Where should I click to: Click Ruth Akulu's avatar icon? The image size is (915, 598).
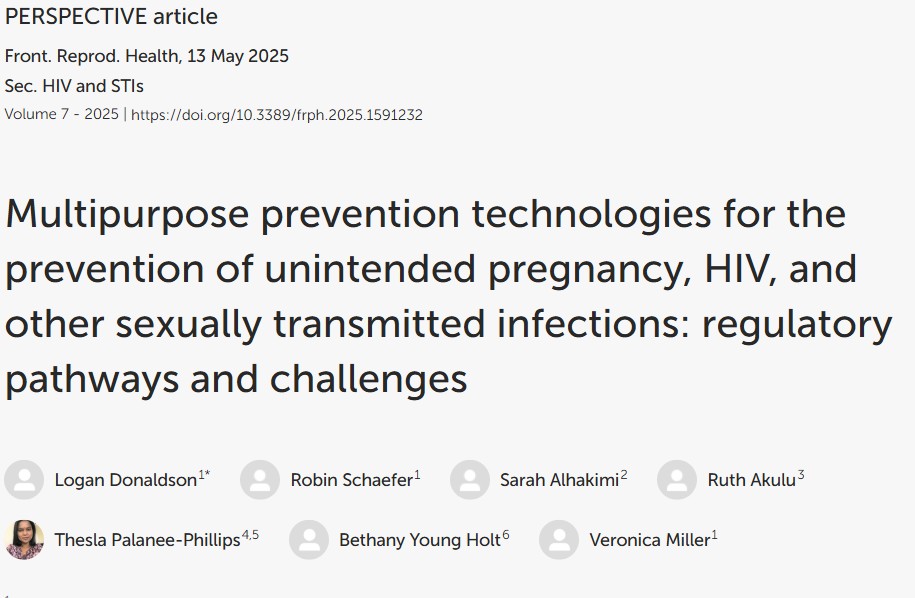point(677,480)
